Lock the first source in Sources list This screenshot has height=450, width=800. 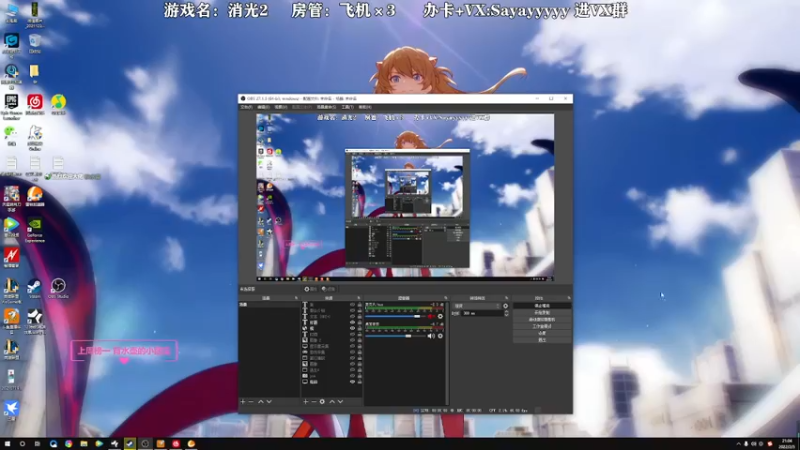click(x=360, y=305)
